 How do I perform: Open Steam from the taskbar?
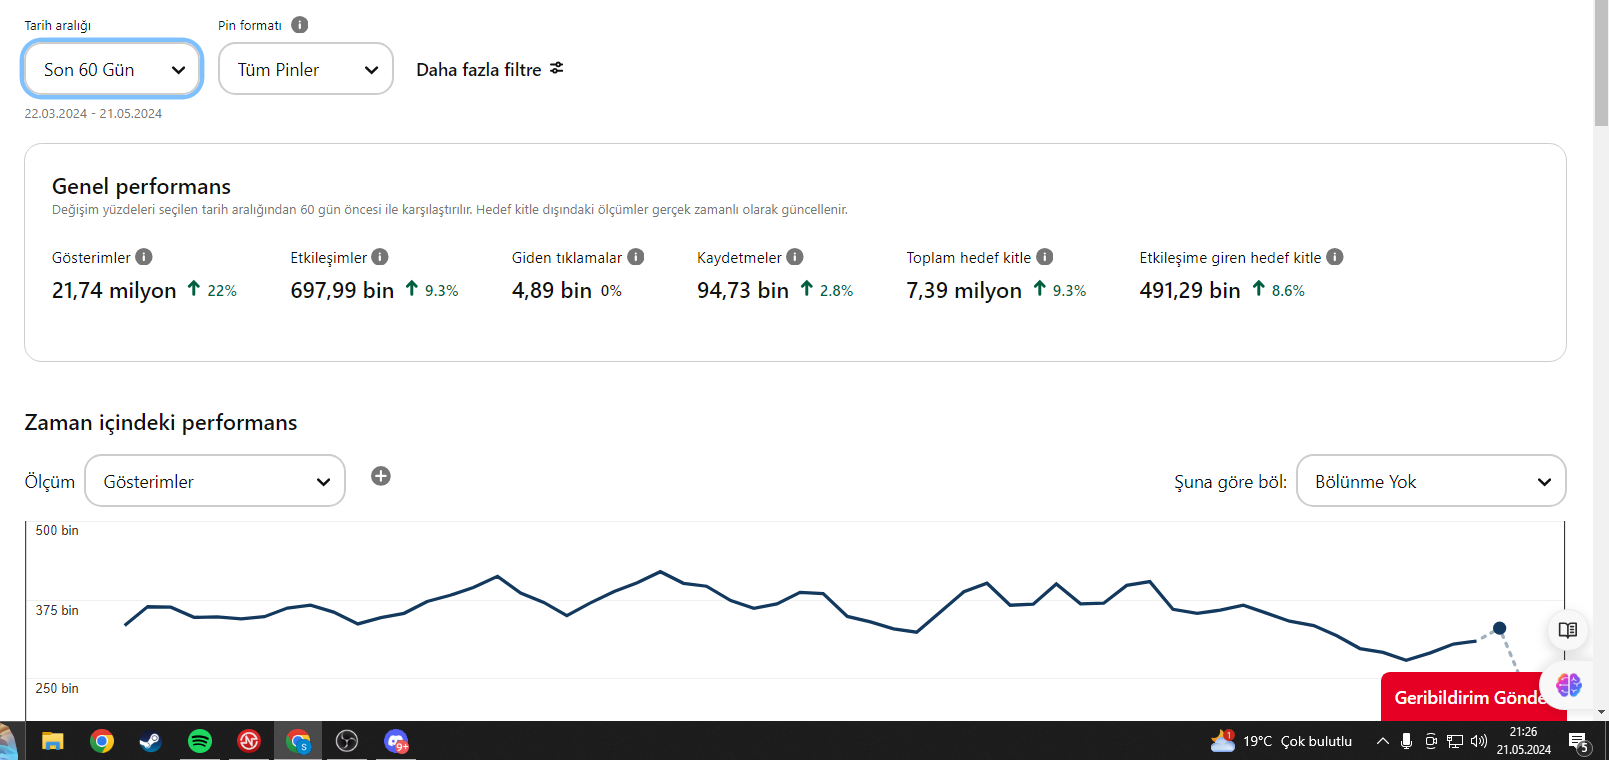[x=151, y=741]
